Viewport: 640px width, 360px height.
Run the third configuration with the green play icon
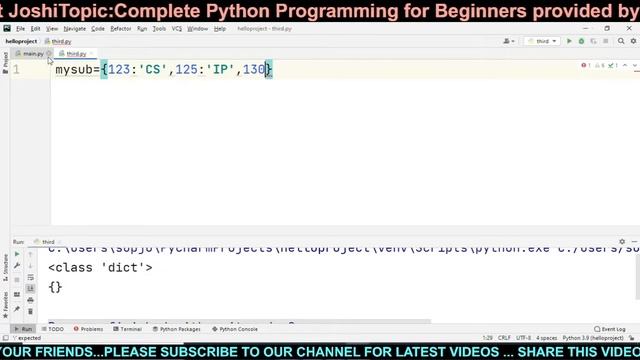[x=569, y=41]
